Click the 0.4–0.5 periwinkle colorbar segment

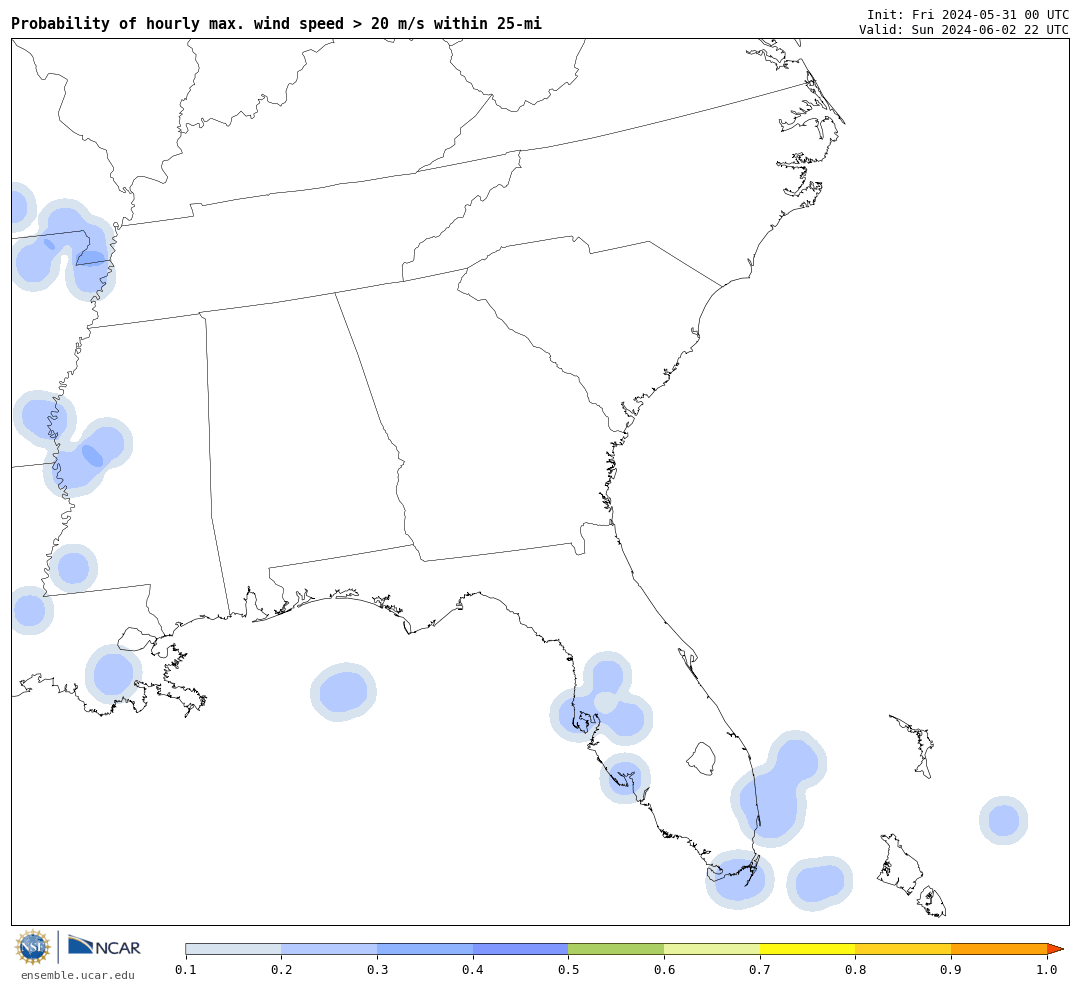[521, 949]
